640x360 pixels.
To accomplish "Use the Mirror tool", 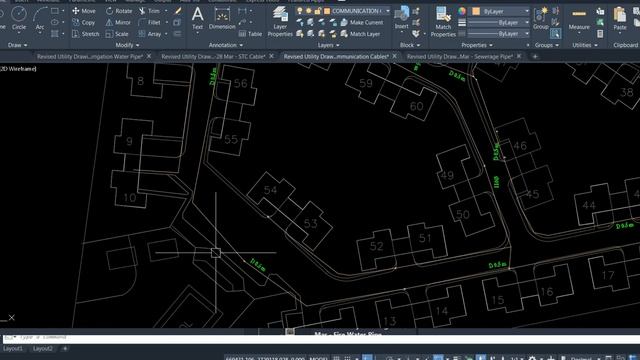I will click(x=118, y=22).
